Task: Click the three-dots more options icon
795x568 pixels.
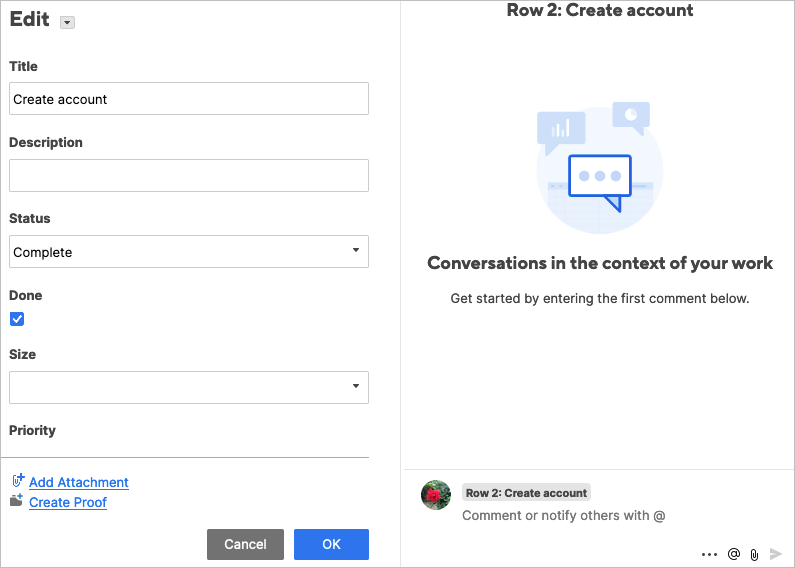Action: [x=709, y=554]
